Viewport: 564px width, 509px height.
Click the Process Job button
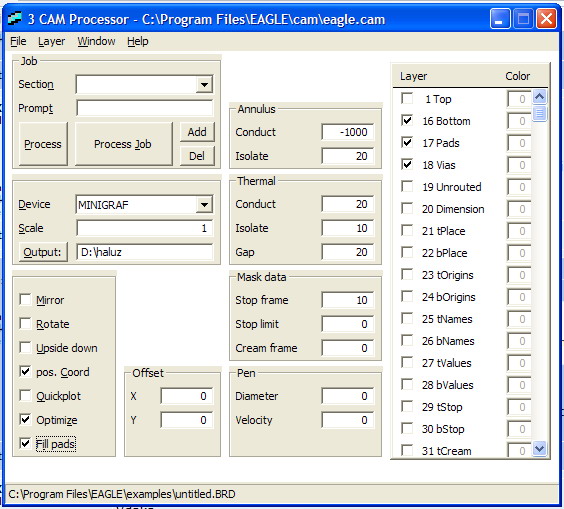pyautogui.click(x=123, y=144)
